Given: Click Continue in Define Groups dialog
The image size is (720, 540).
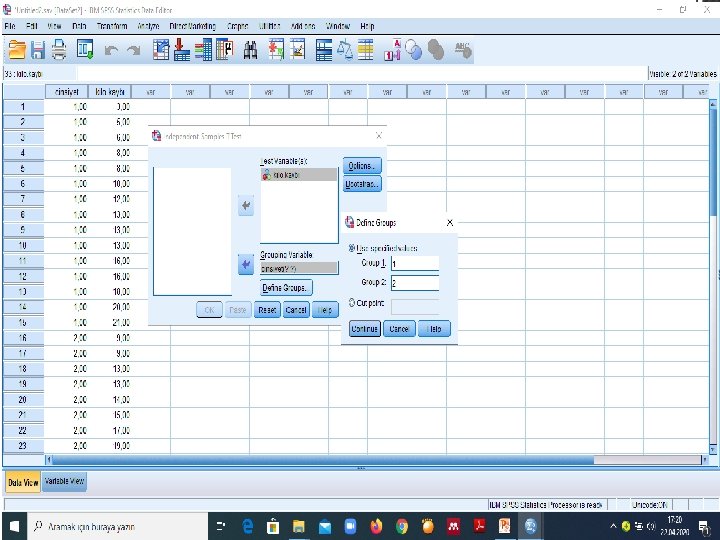Looking at the screenshot, I should 365,329.
